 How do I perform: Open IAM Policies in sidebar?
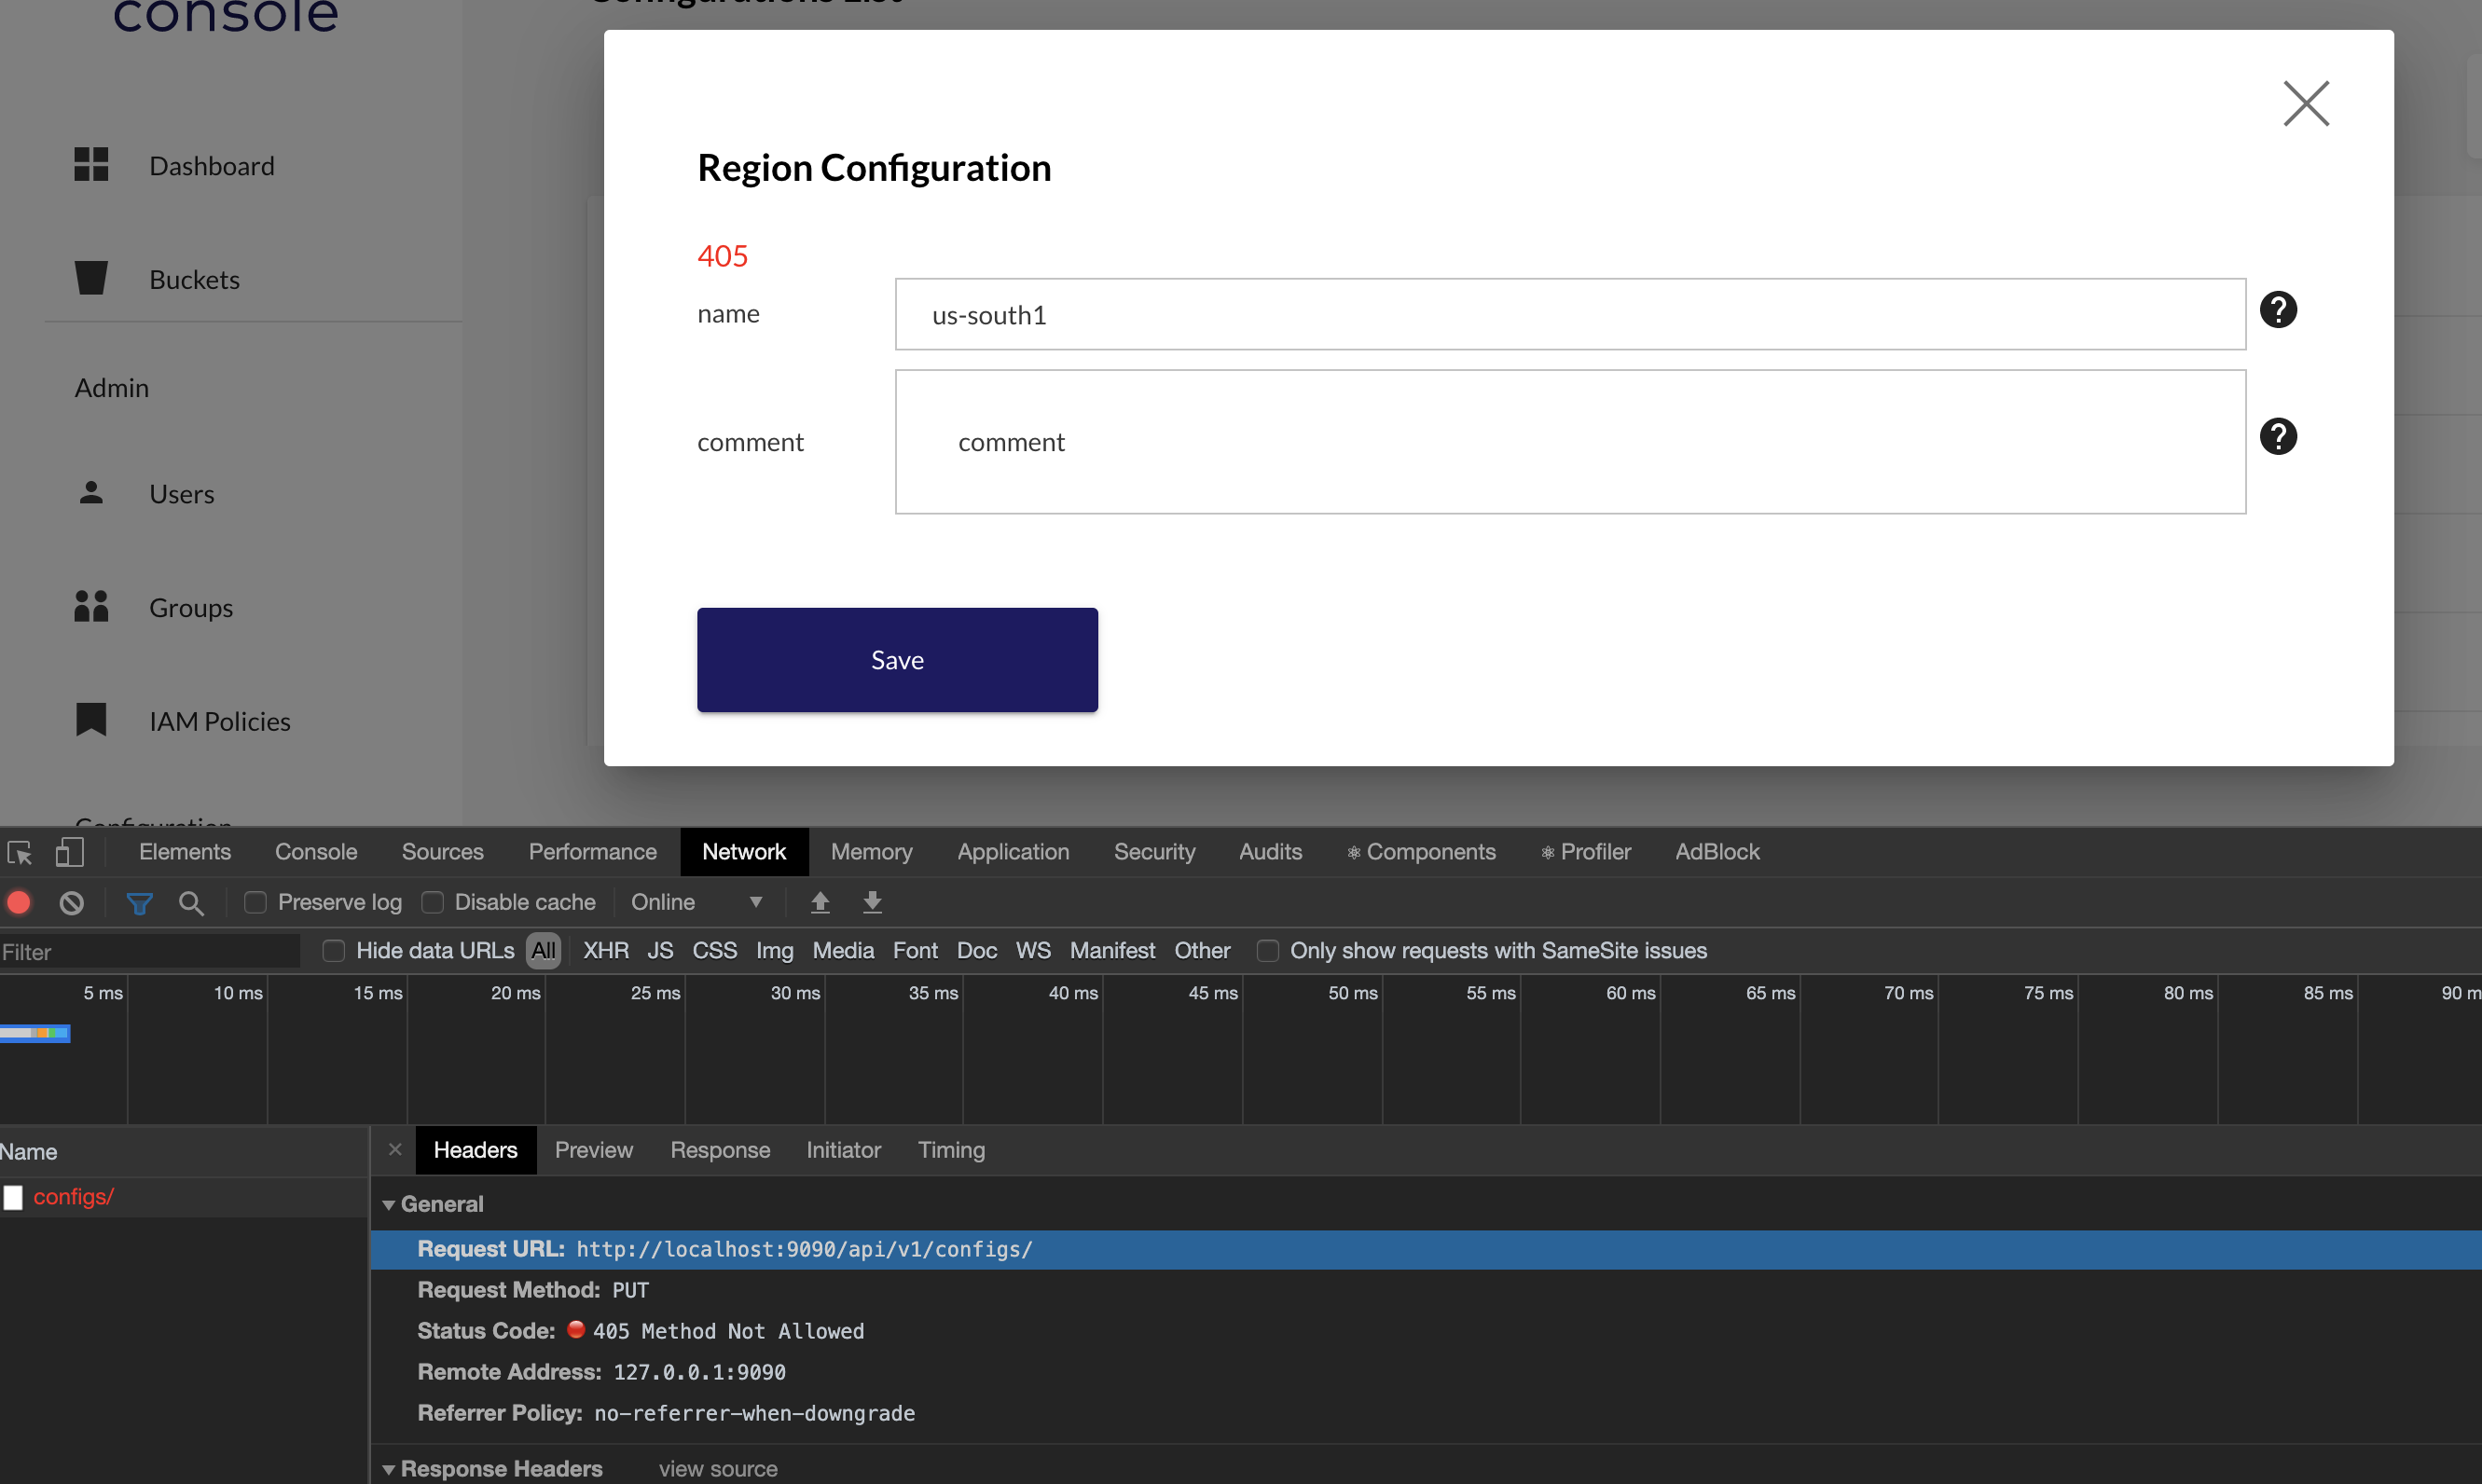click(x=220, y=722)
